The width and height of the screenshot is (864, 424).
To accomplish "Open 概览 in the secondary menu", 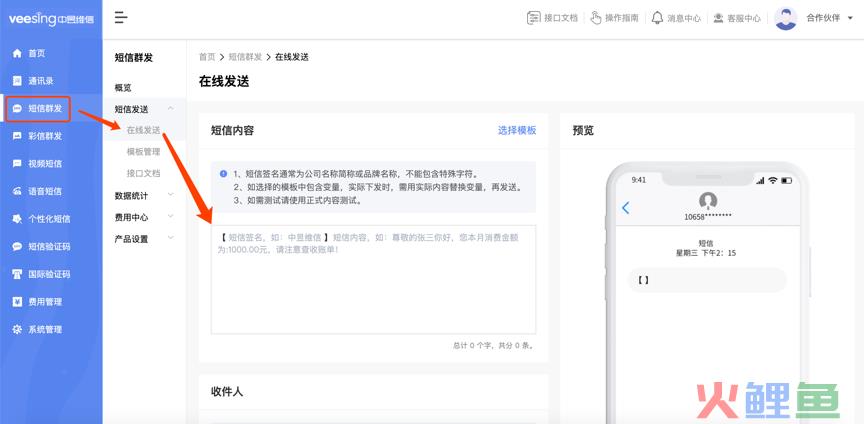I will click(123, 88).
